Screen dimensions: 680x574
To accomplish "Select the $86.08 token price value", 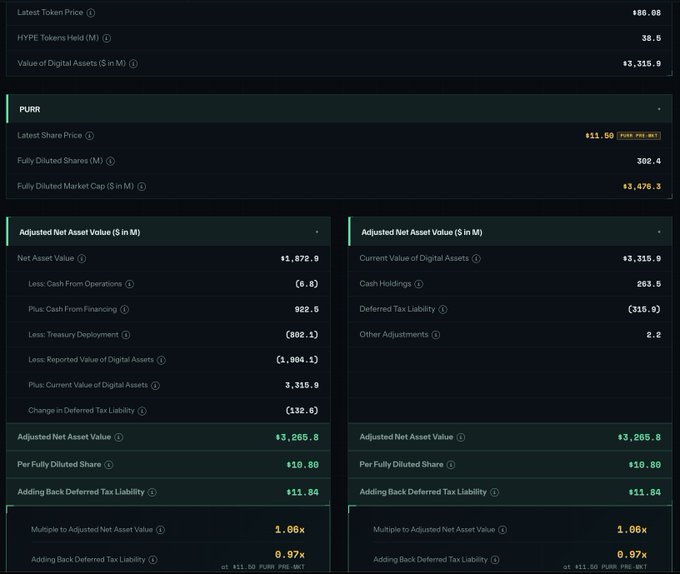I will pyautogui.click(x=647, y=13).
